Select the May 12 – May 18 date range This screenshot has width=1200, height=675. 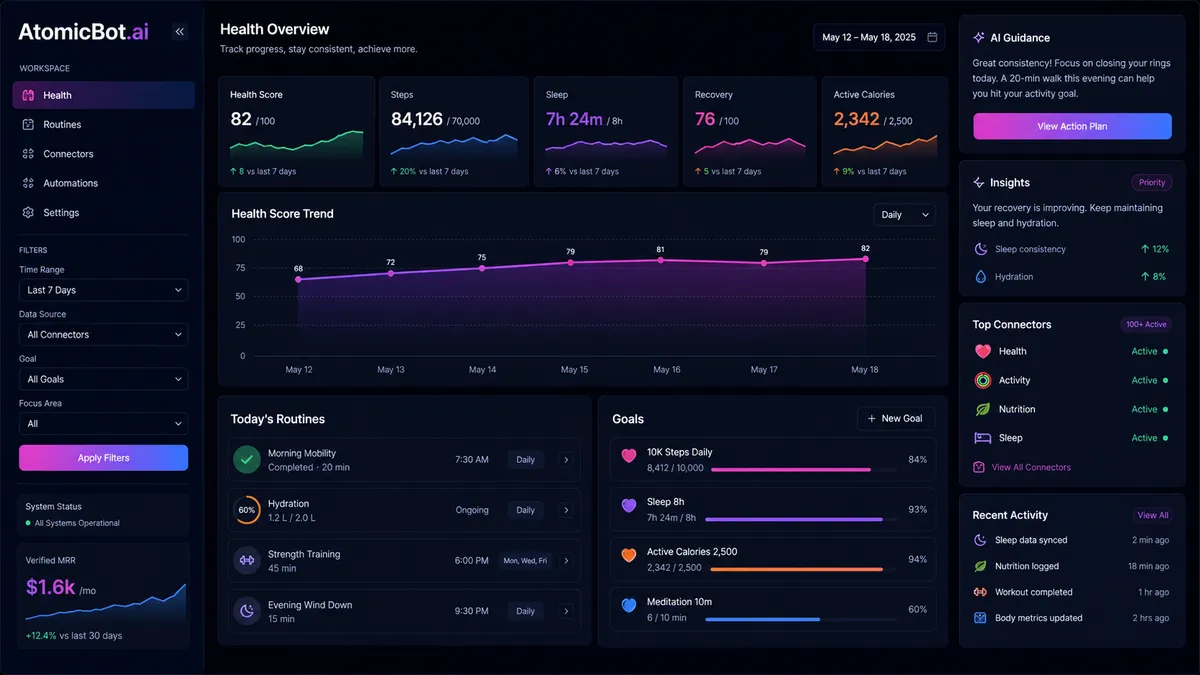879,37
